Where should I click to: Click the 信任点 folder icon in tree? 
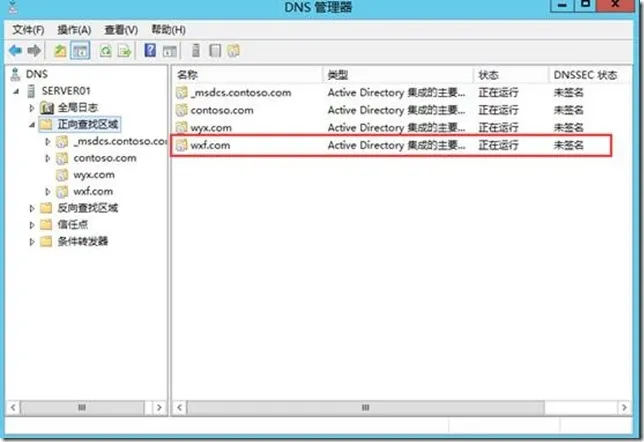pos(46,224)
